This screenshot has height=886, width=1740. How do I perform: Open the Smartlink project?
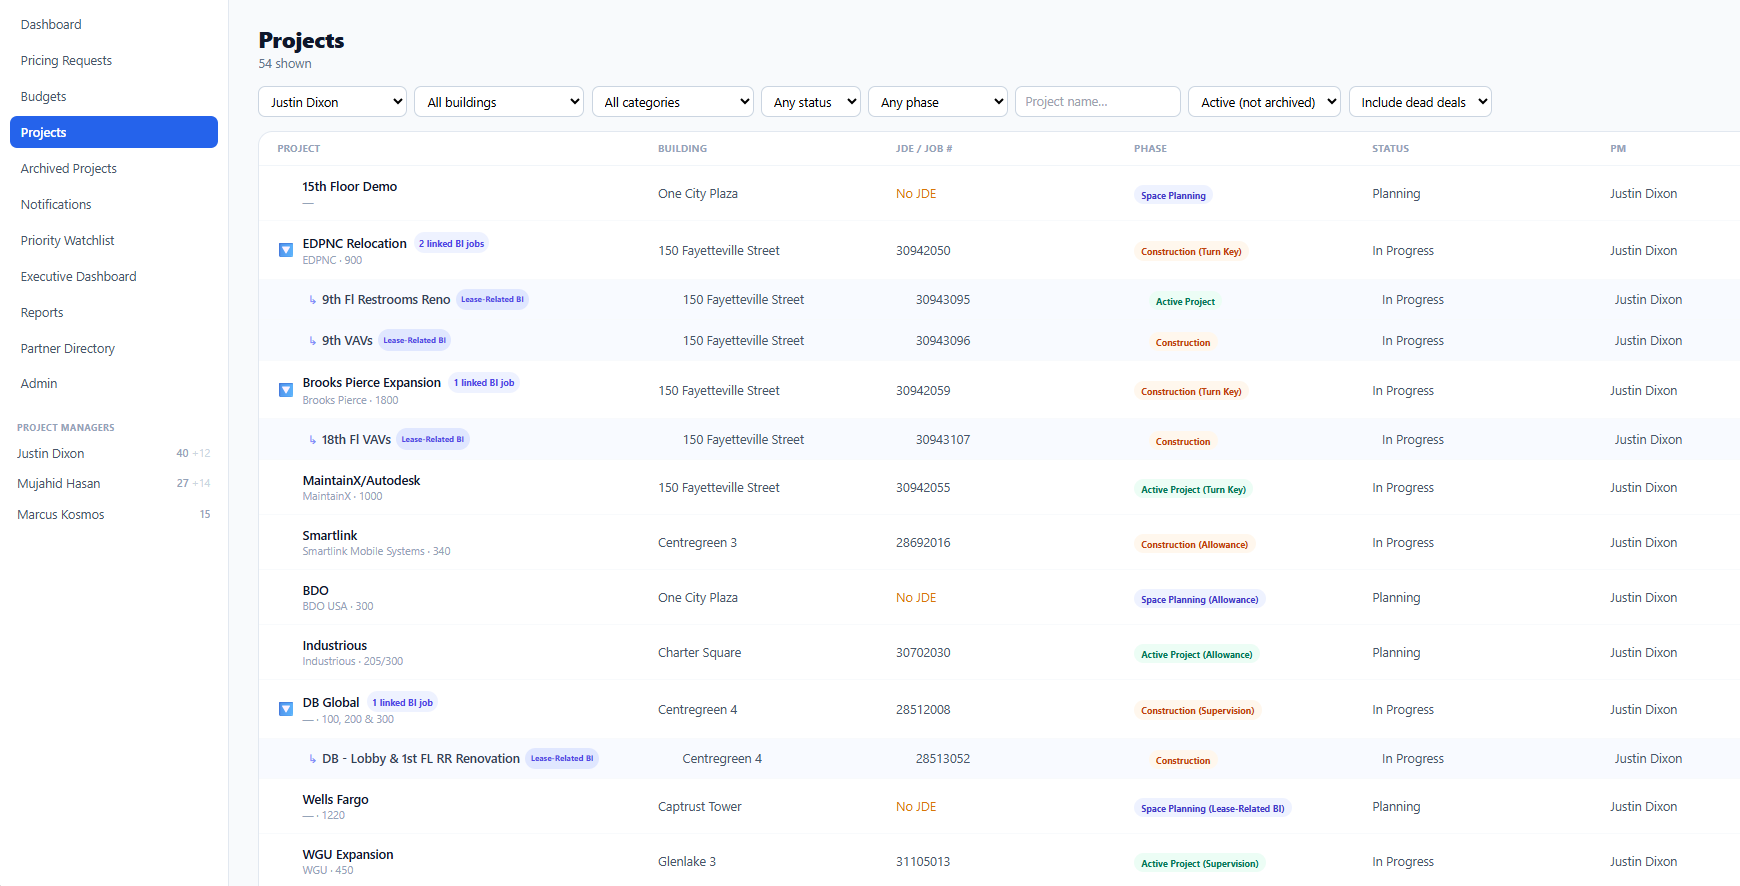[x=330, y=535]
